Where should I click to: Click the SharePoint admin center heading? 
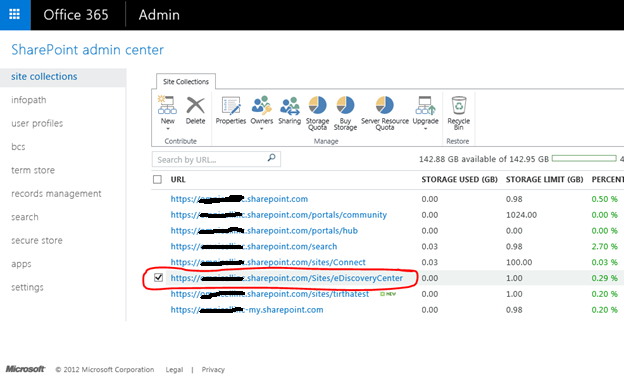coord(87,50)
